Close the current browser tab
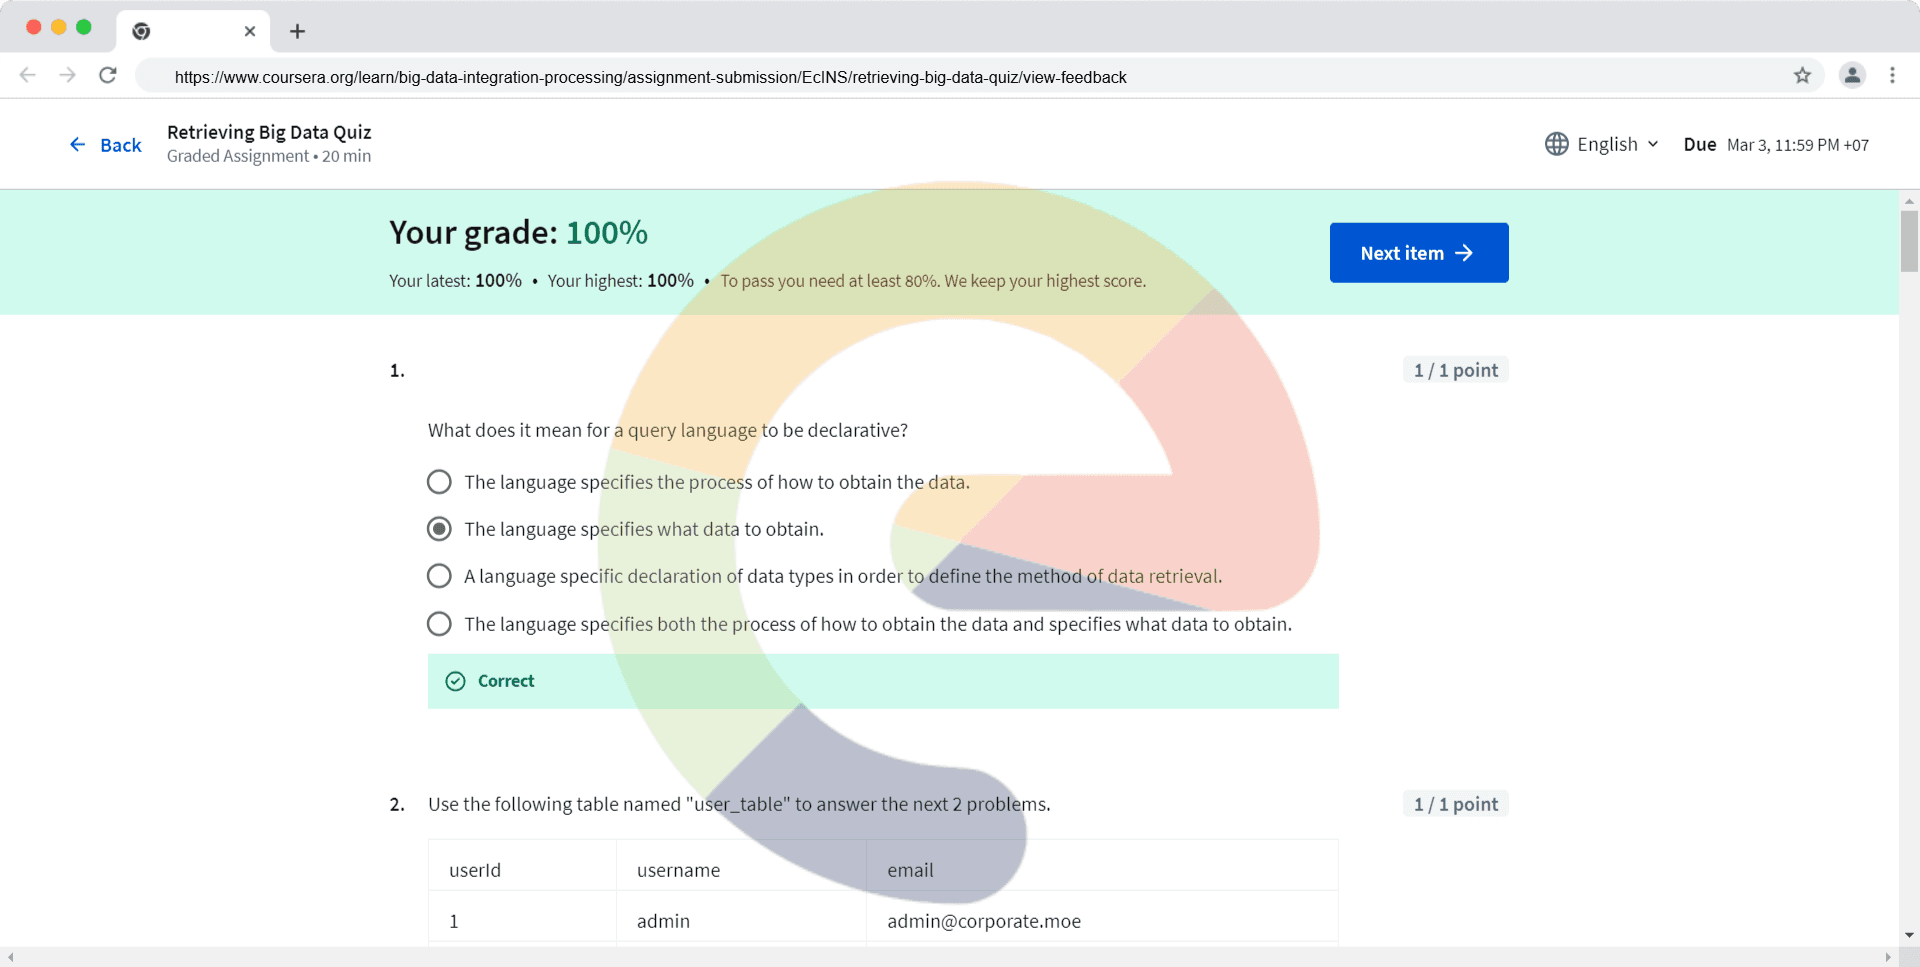Image resolution: width=1920 pixels, height=967 pixels. click(x=250, y=31)
